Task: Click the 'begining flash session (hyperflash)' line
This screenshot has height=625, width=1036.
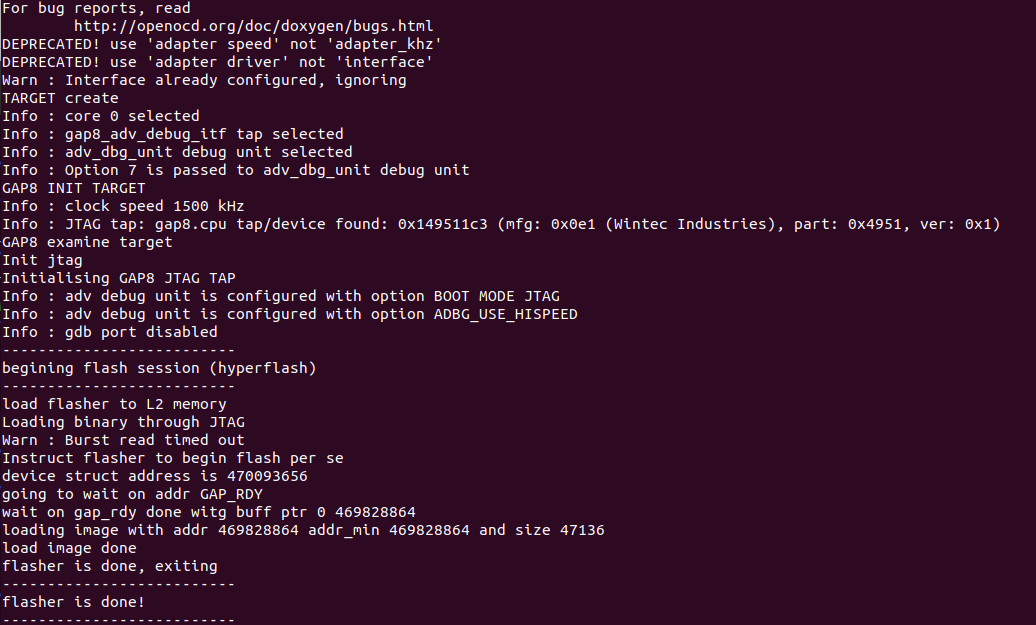Action: coord(159,368)
